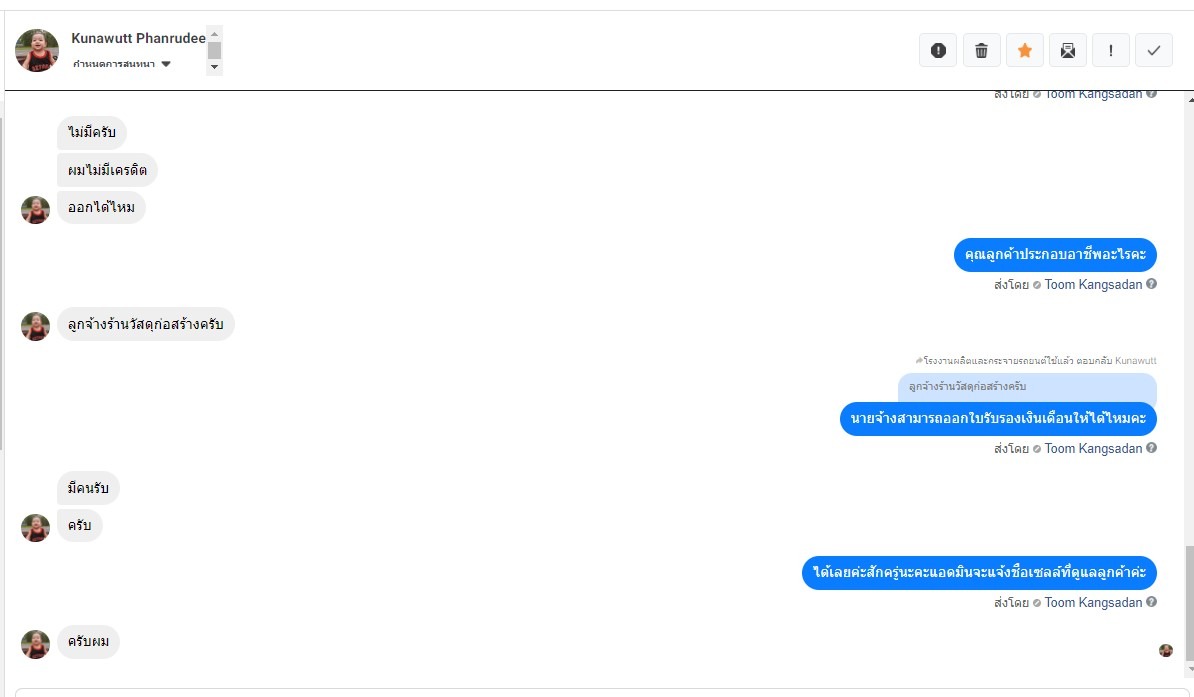Delete conversation using the trash icon

pos(981,50)
